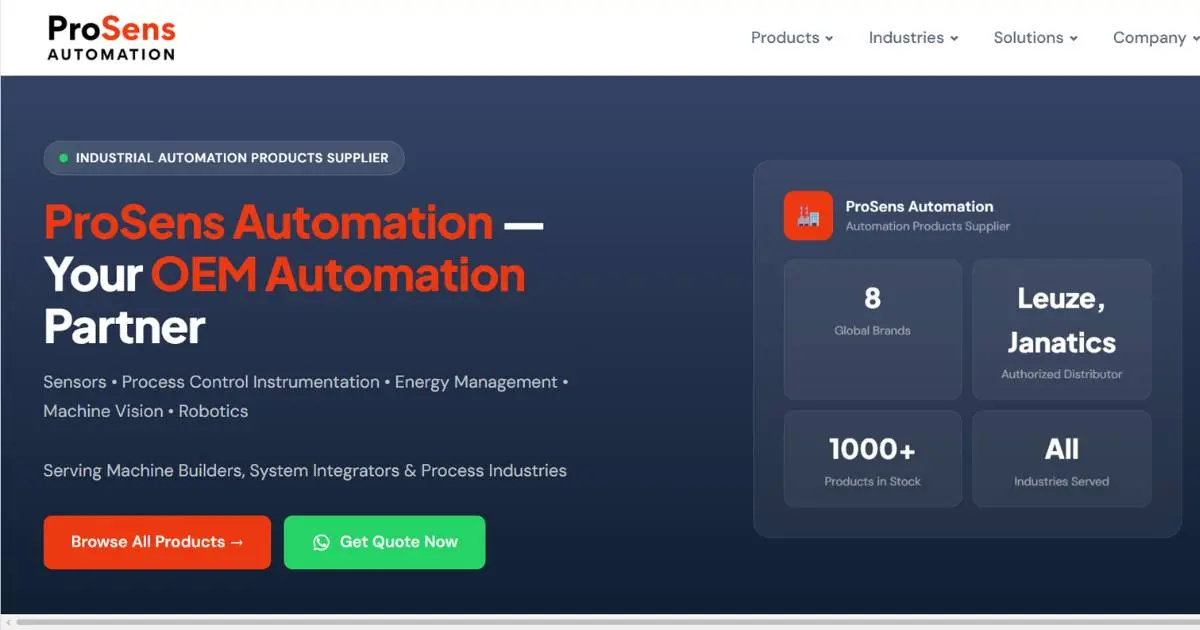Image resolution: width=1200 pixels, height=630 pixels.
Task: Click the ProSens Automation logo
Action: 111,38
